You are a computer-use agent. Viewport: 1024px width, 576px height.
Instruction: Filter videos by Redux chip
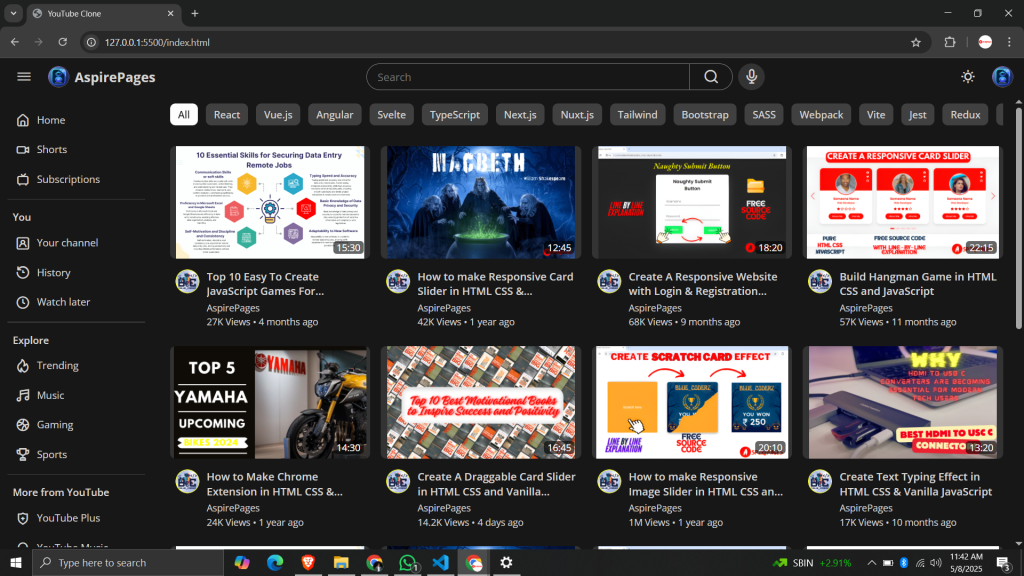click(x=965, y=114)
